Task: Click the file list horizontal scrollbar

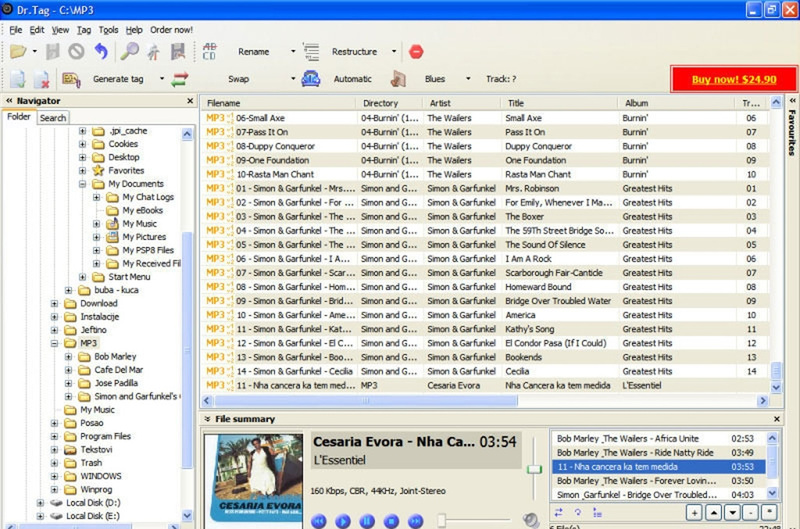Action: click(x=365, y=400)
